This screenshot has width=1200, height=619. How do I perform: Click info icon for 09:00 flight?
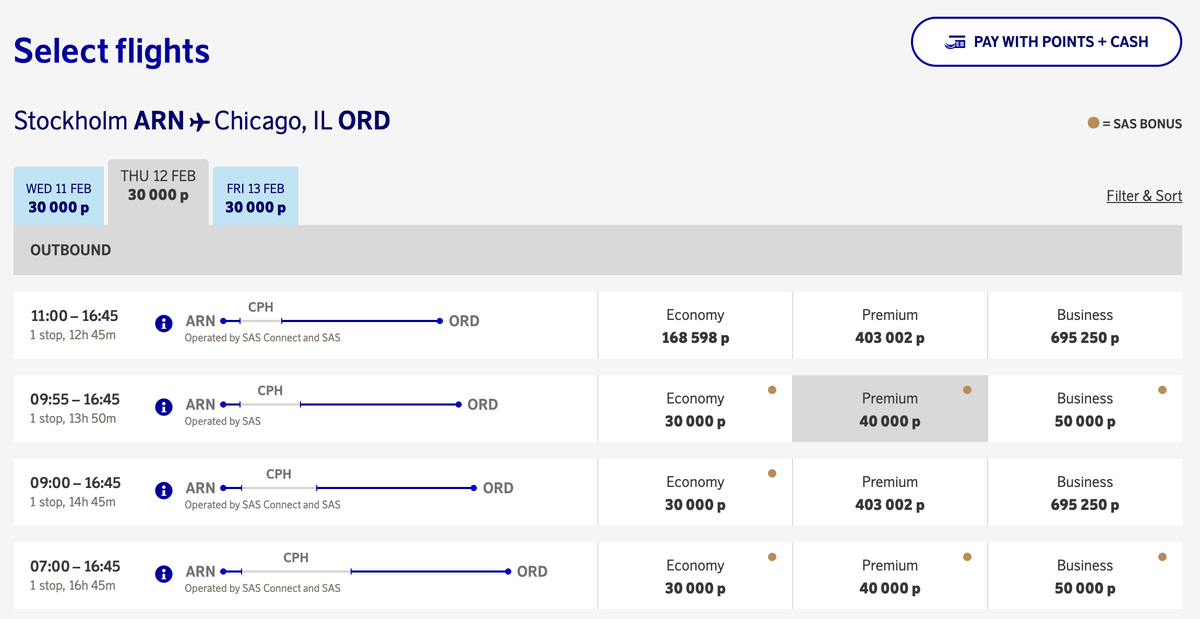(164, 491)
